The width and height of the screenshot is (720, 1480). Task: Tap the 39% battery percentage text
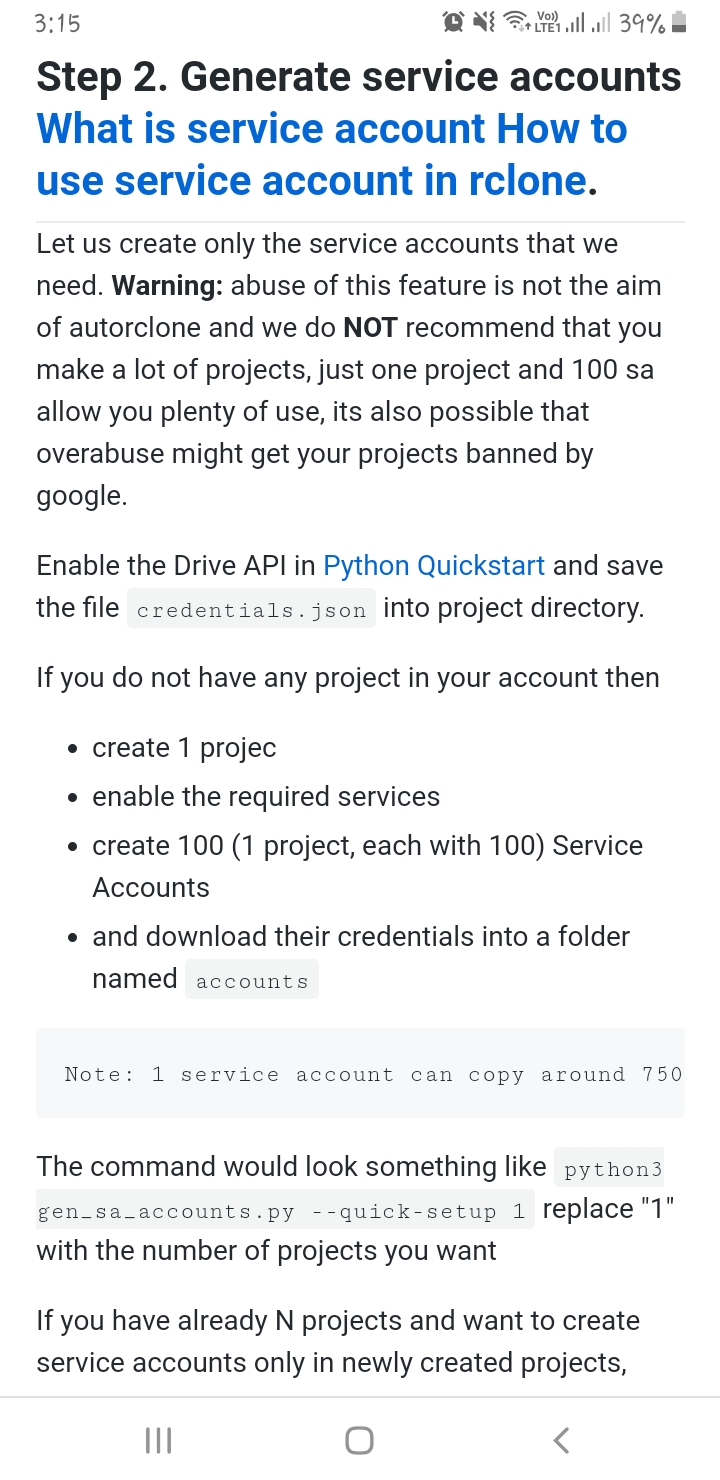point(642,23)
